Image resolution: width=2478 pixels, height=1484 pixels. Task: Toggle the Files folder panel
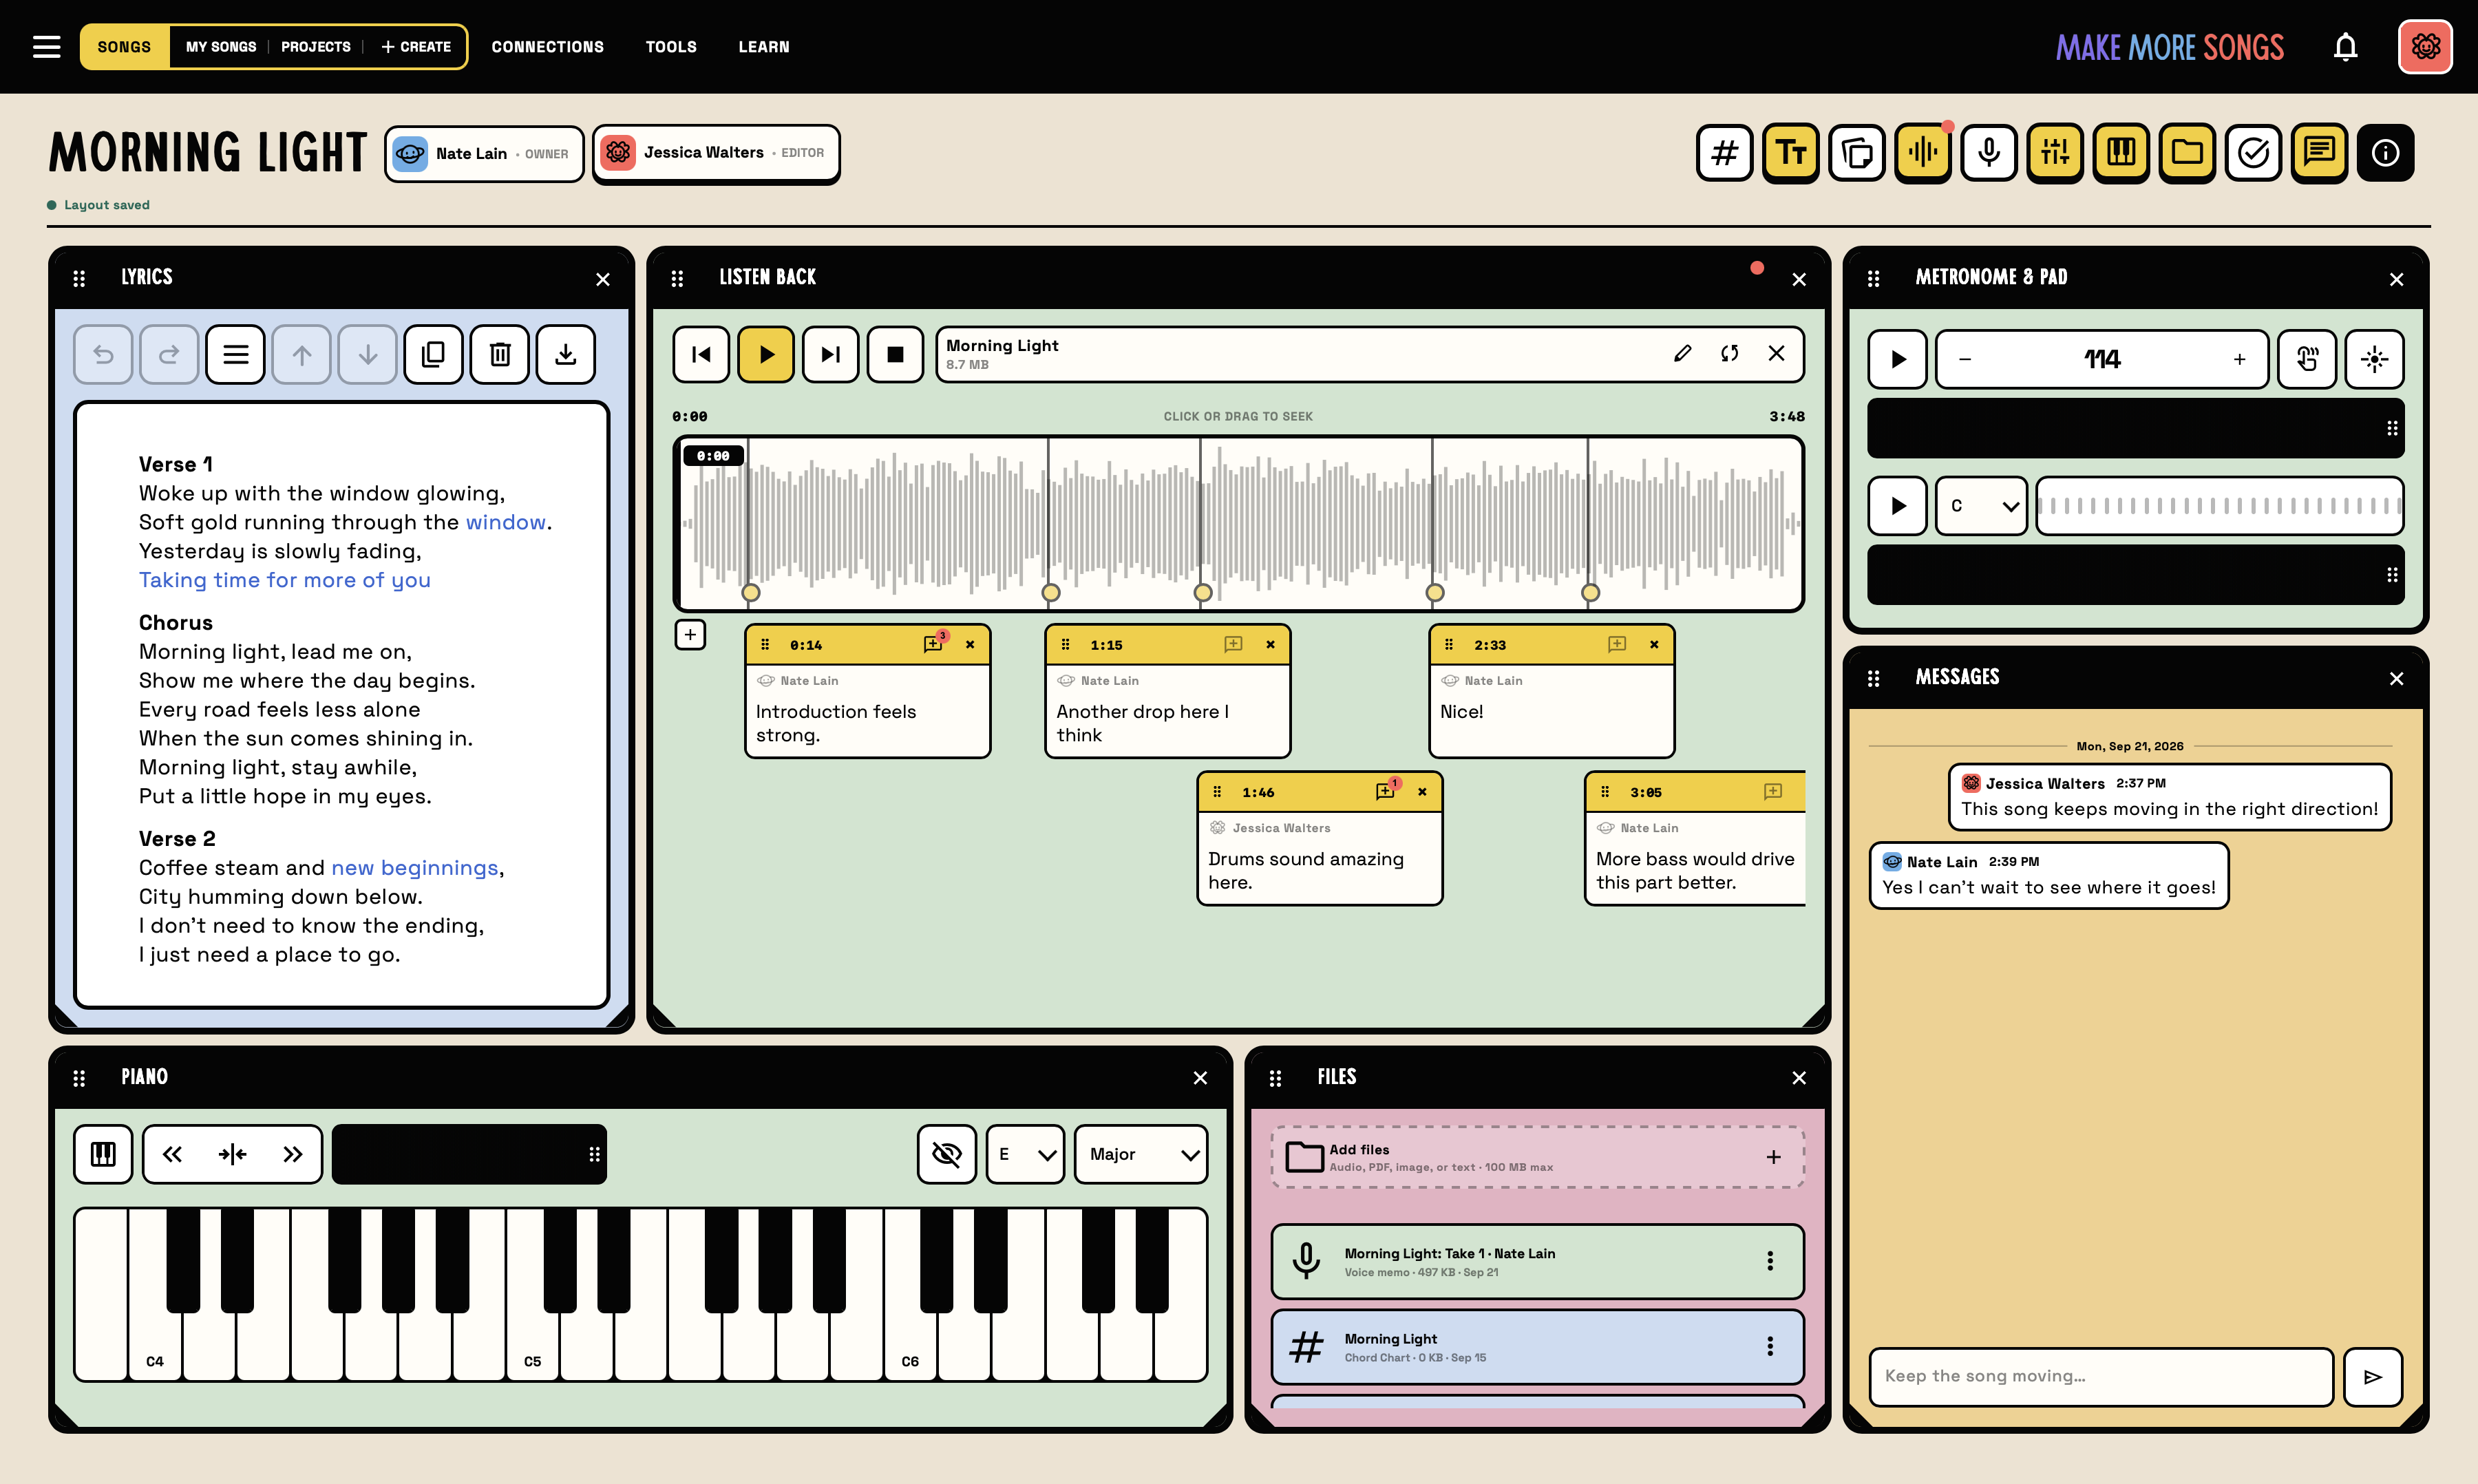pos(2186,153)
